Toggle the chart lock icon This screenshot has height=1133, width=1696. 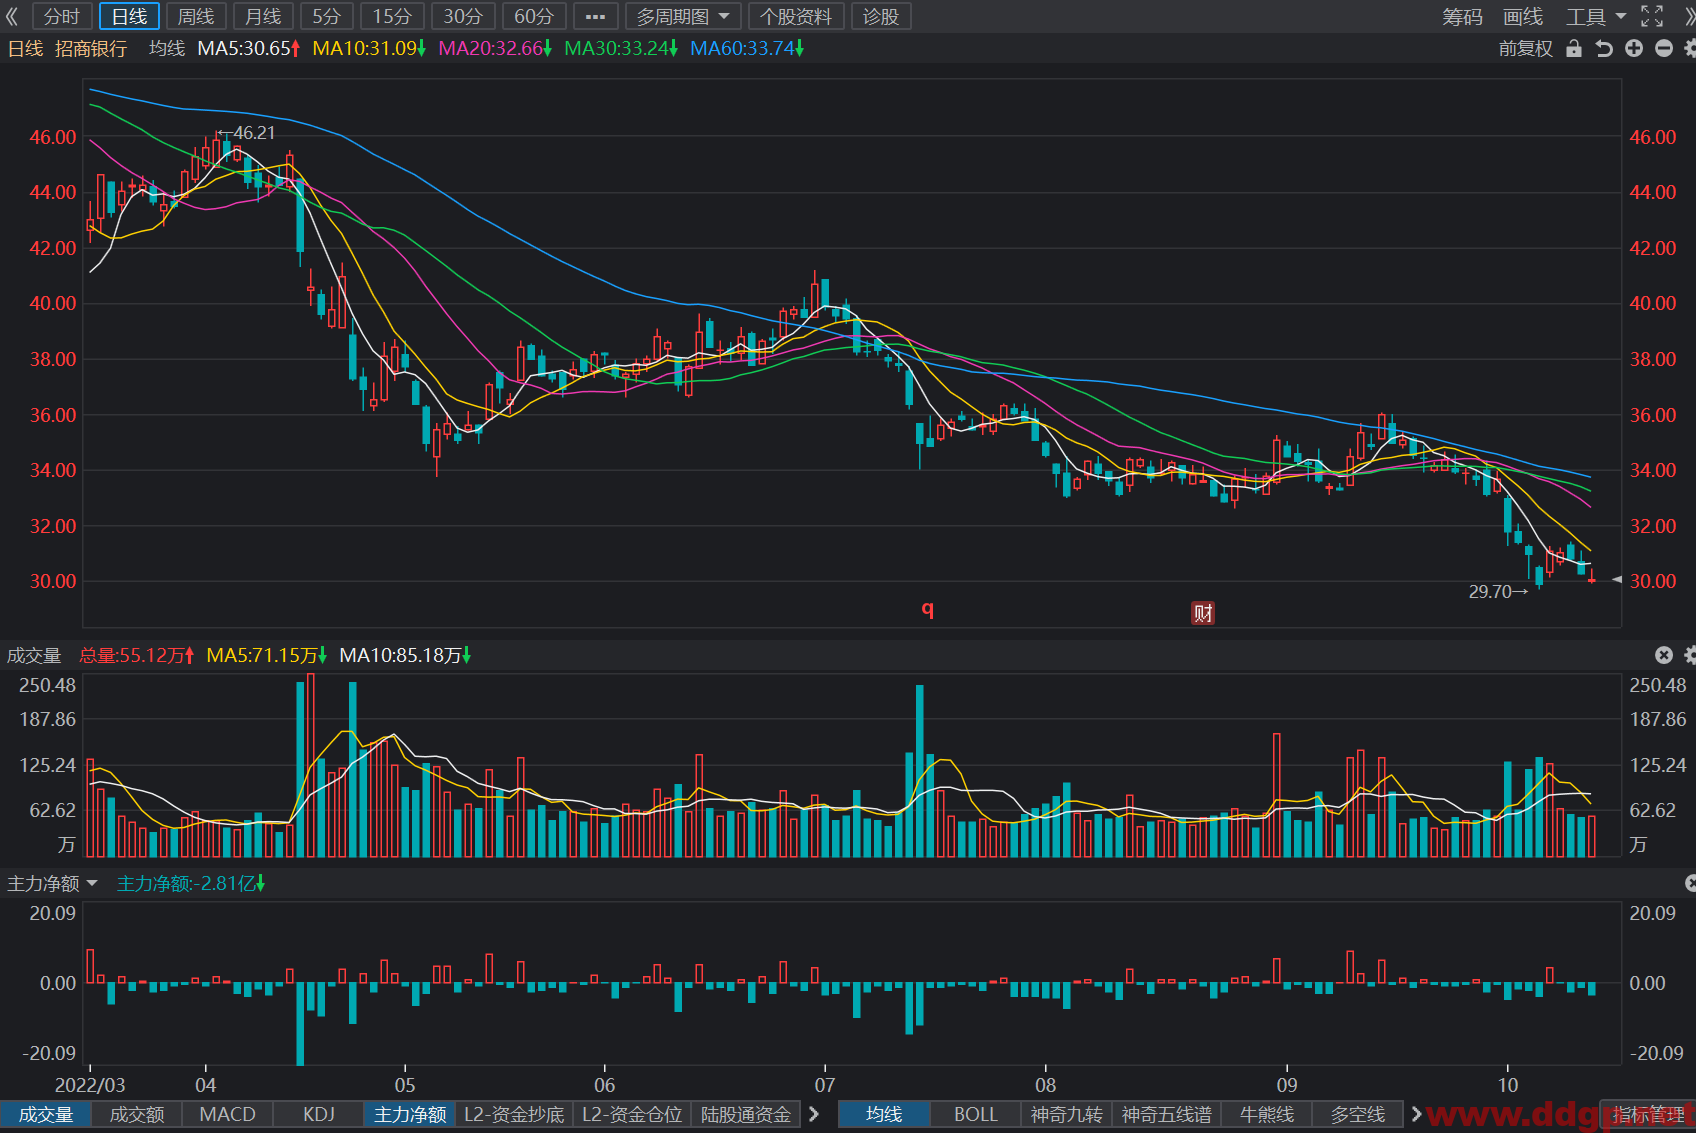pyautogui.click(x=1574, y=48)
